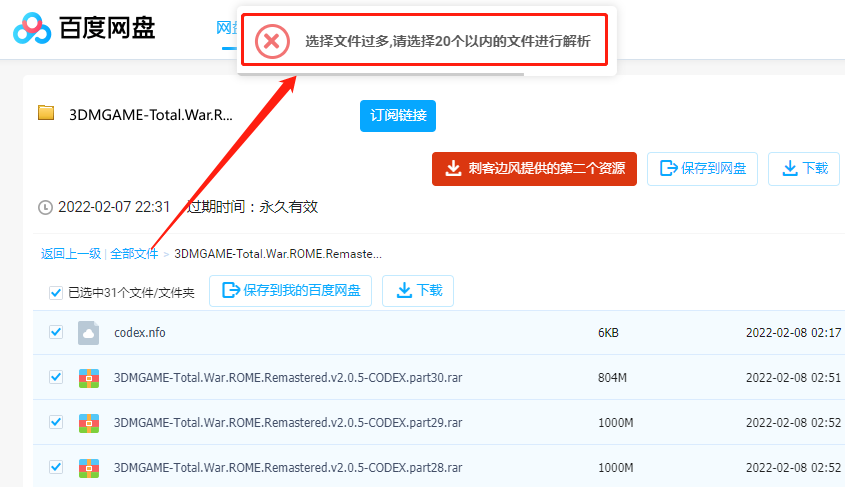This screenshot has height=487, width=845.
Task: Open the 网盘 tab in header
Action: pyautogui.click(x=226, y=28)
